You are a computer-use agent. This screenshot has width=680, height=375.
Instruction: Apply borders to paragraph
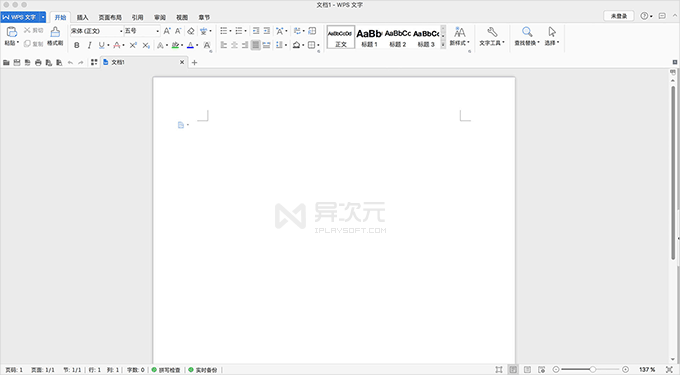click(x=311, y=45)
